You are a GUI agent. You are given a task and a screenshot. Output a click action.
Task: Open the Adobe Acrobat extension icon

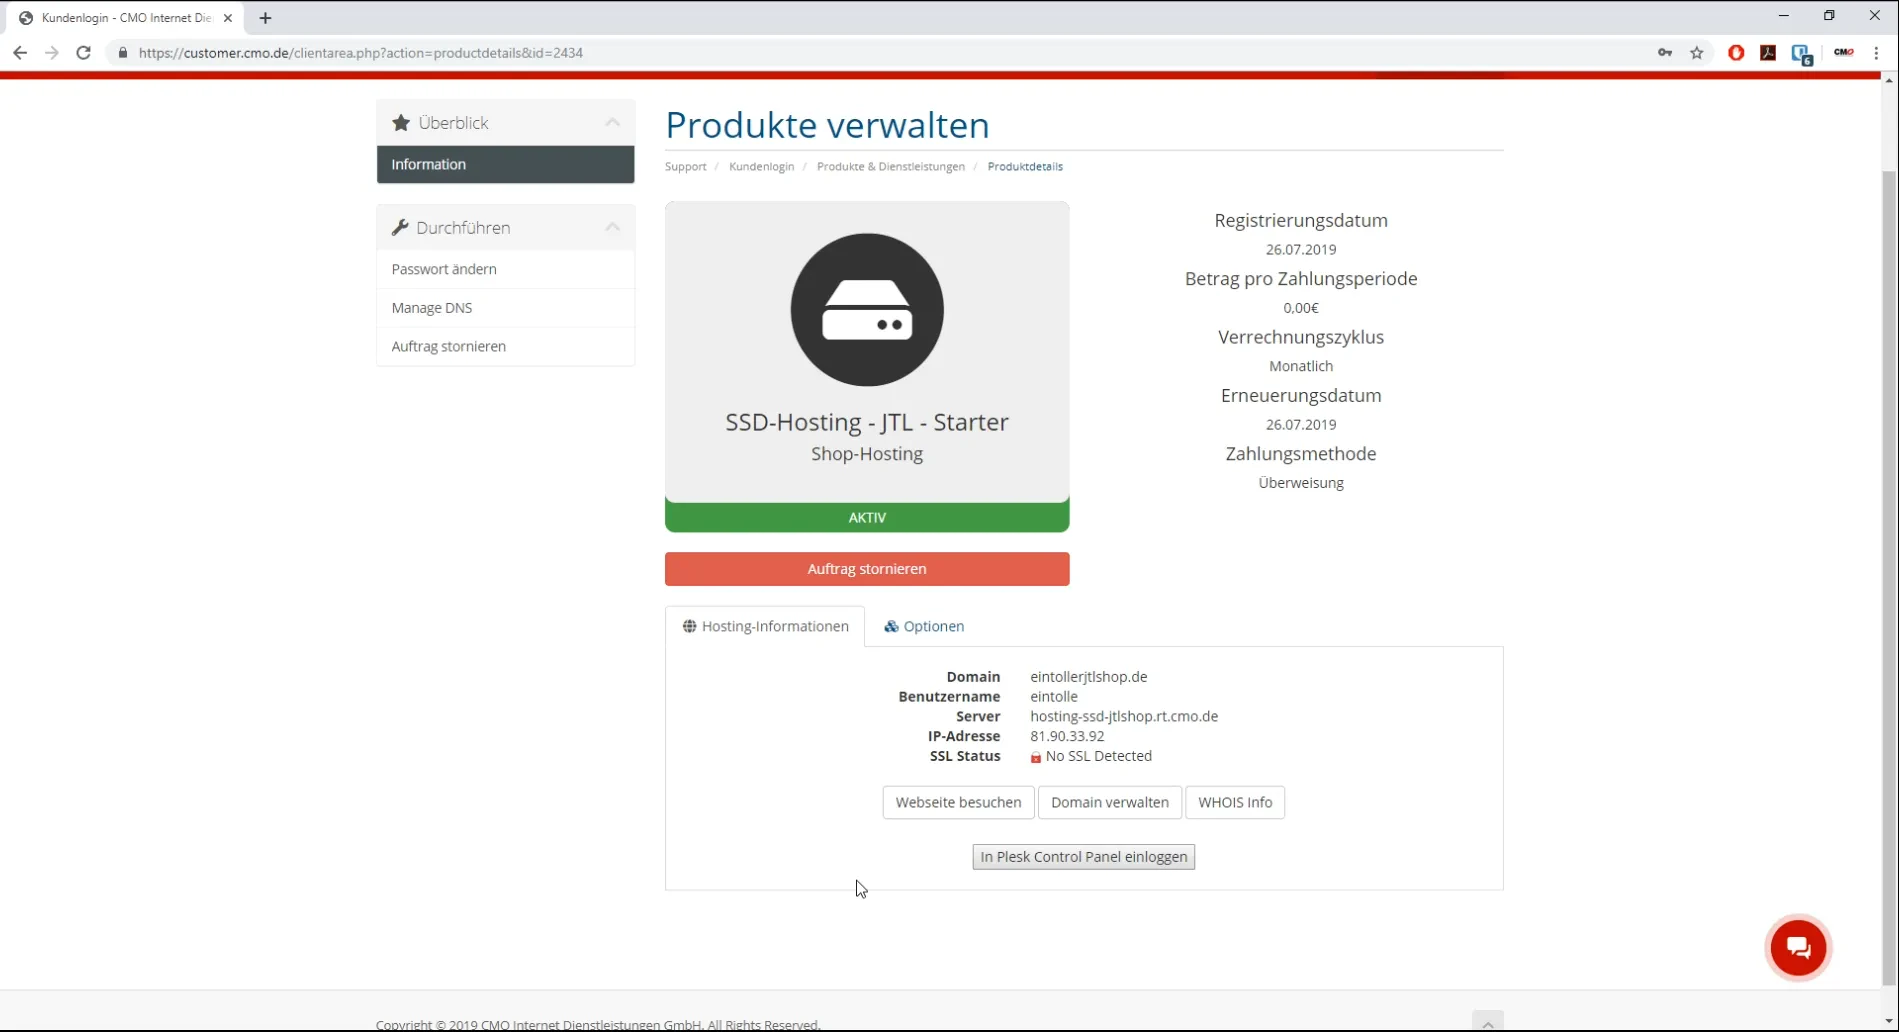tap(1768, 53)
